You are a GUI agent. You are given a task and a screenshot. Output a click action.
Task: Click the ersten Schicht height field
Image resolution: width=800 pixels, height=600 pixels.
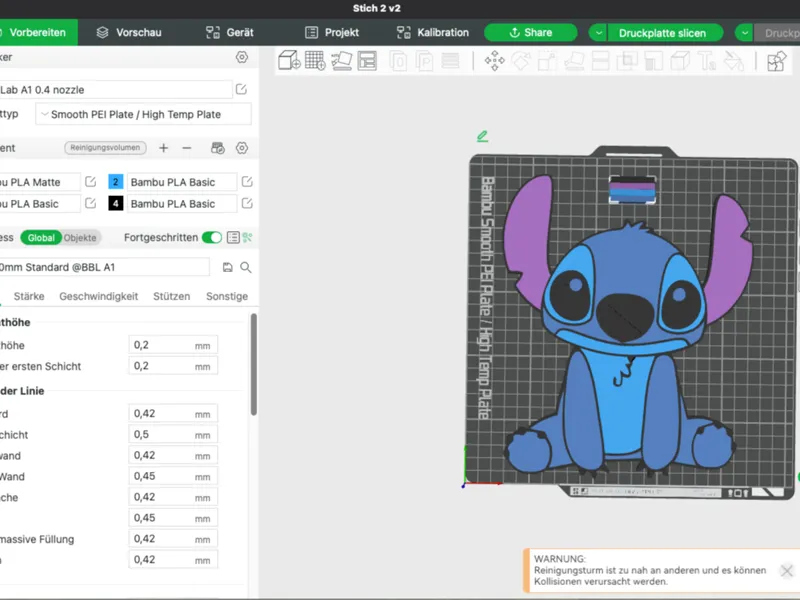pyautogui.click(x=173, y=366)
